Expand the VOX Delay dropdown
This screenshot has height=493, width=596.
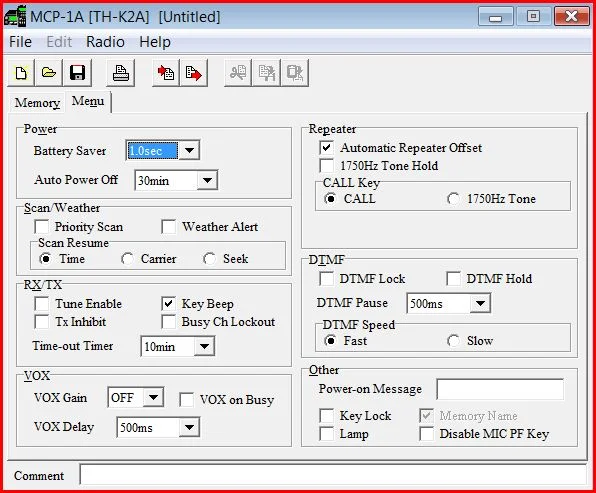pyautogui.click(x=189, y=427)
